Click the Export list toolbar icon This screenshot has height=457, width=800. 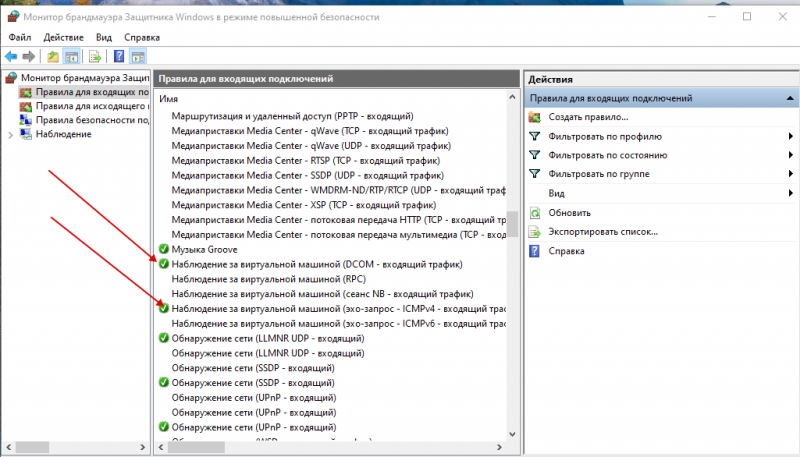coord(95,57)
